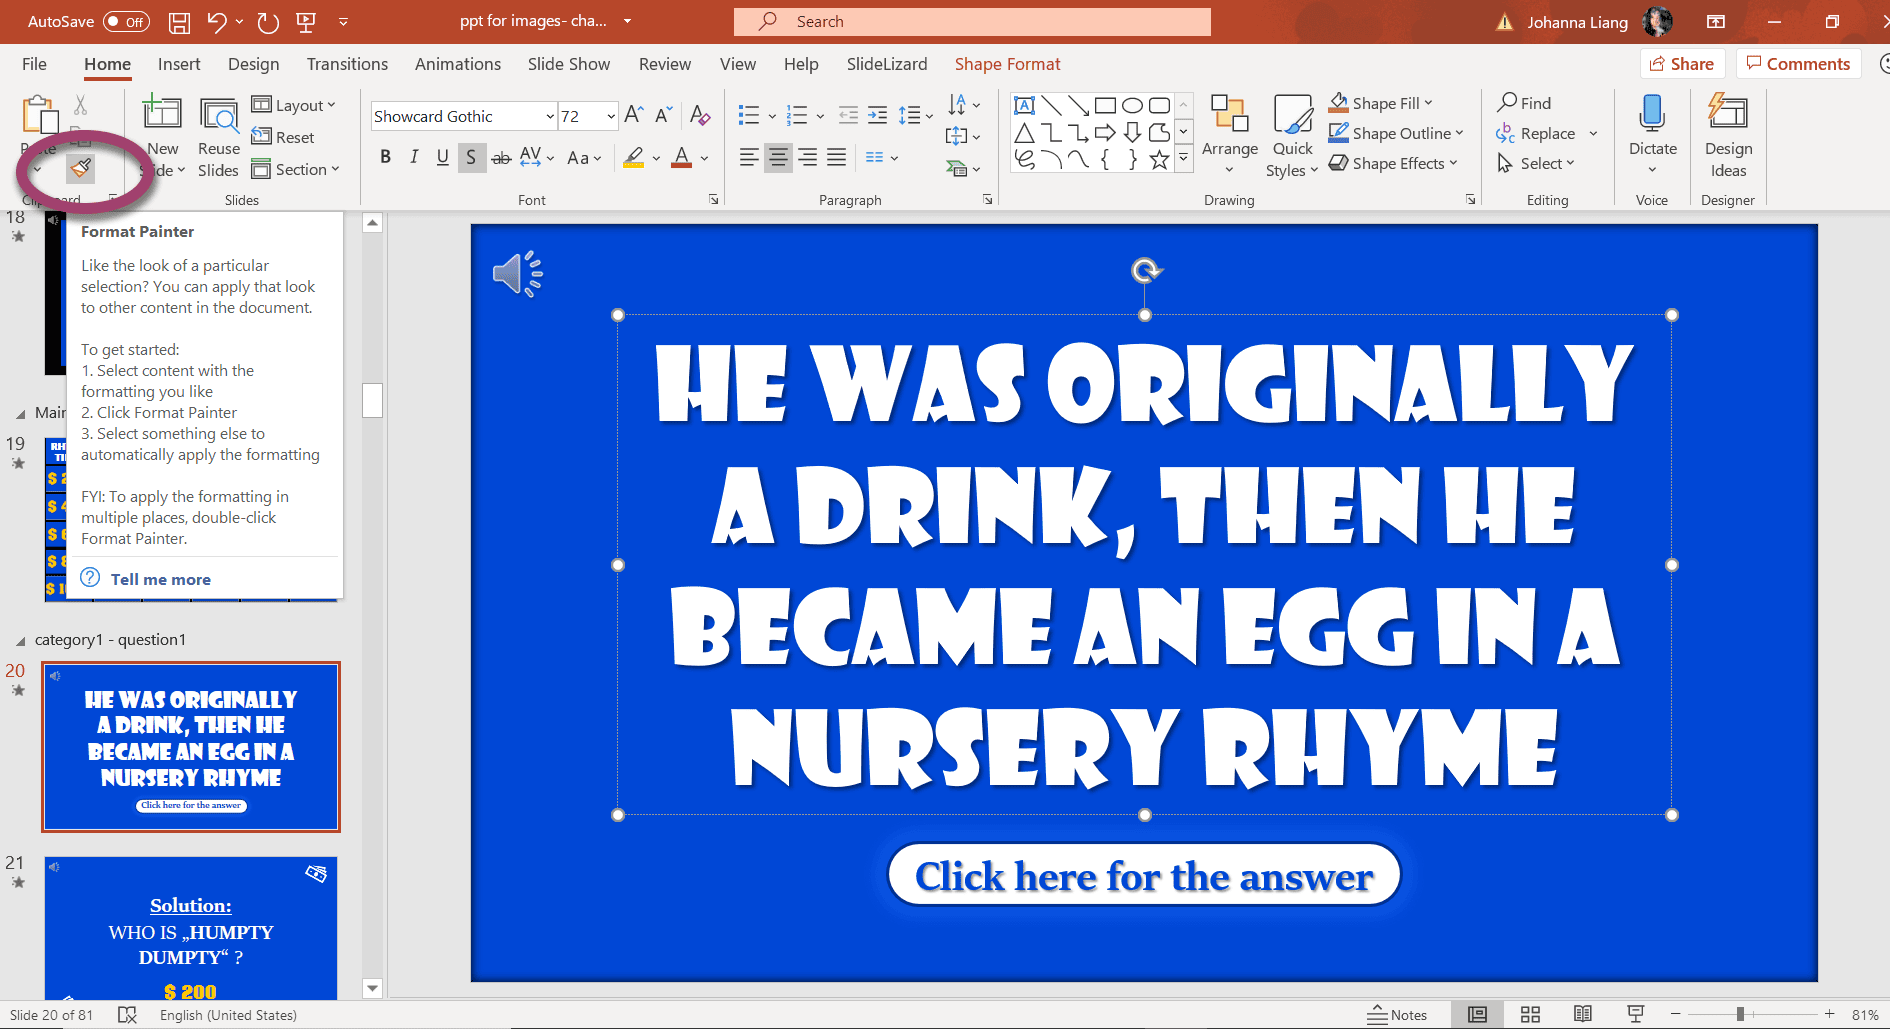
Task: Toggle italic formatting
Action: 413,157
